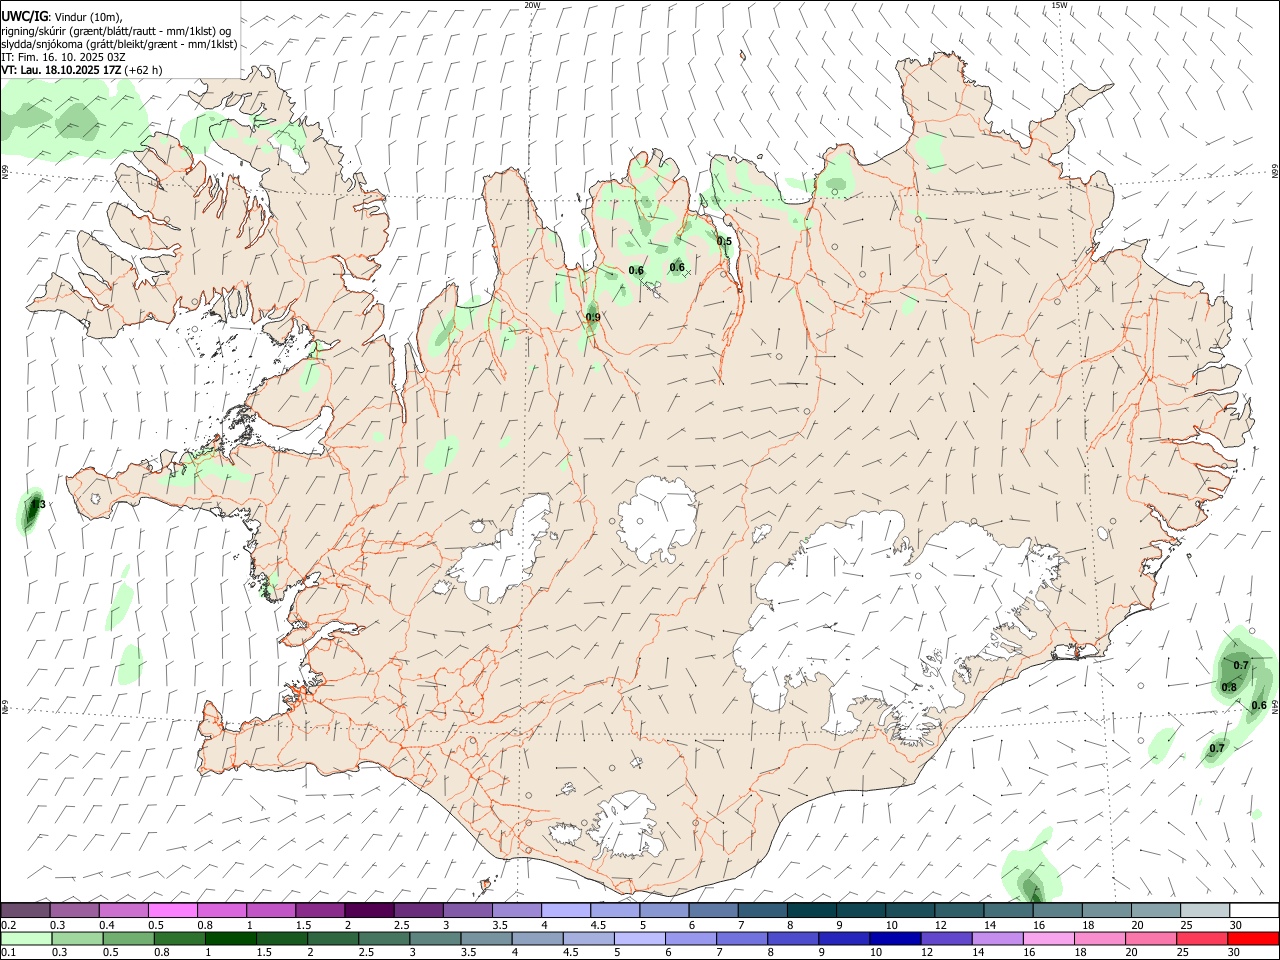Click the "15W" longitude label

pos(1059,5)
